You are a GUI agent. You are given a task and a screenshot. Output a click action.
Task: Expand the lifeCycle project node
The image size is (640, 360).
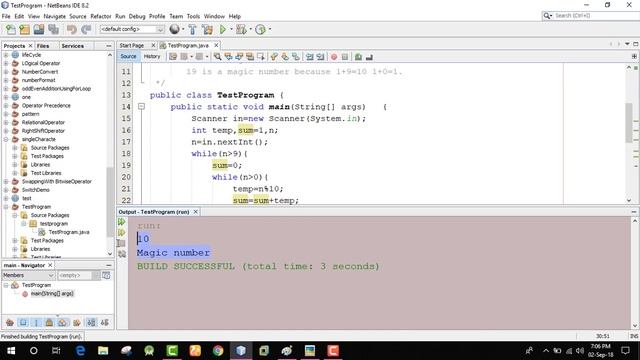tap(6, 55)
